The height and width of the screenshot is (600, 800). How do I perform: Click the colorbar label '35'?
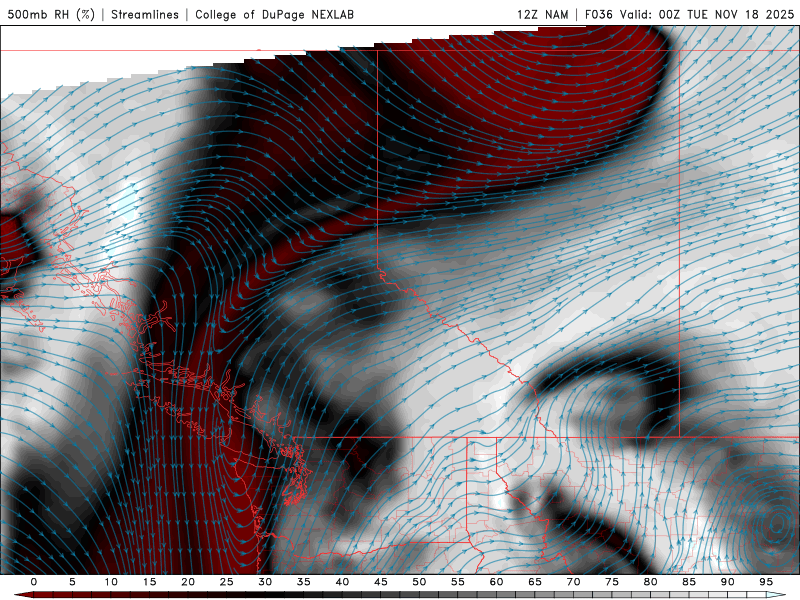click(x=304, y=582)
